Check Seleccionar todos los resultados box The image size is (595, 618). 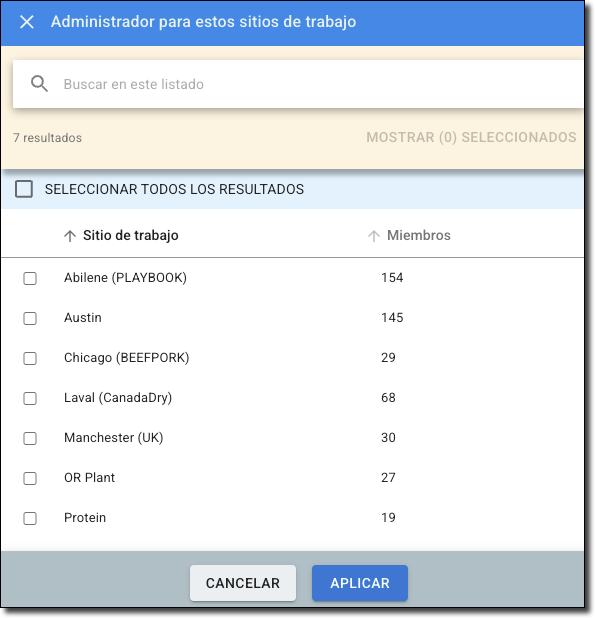pos(24,189)
